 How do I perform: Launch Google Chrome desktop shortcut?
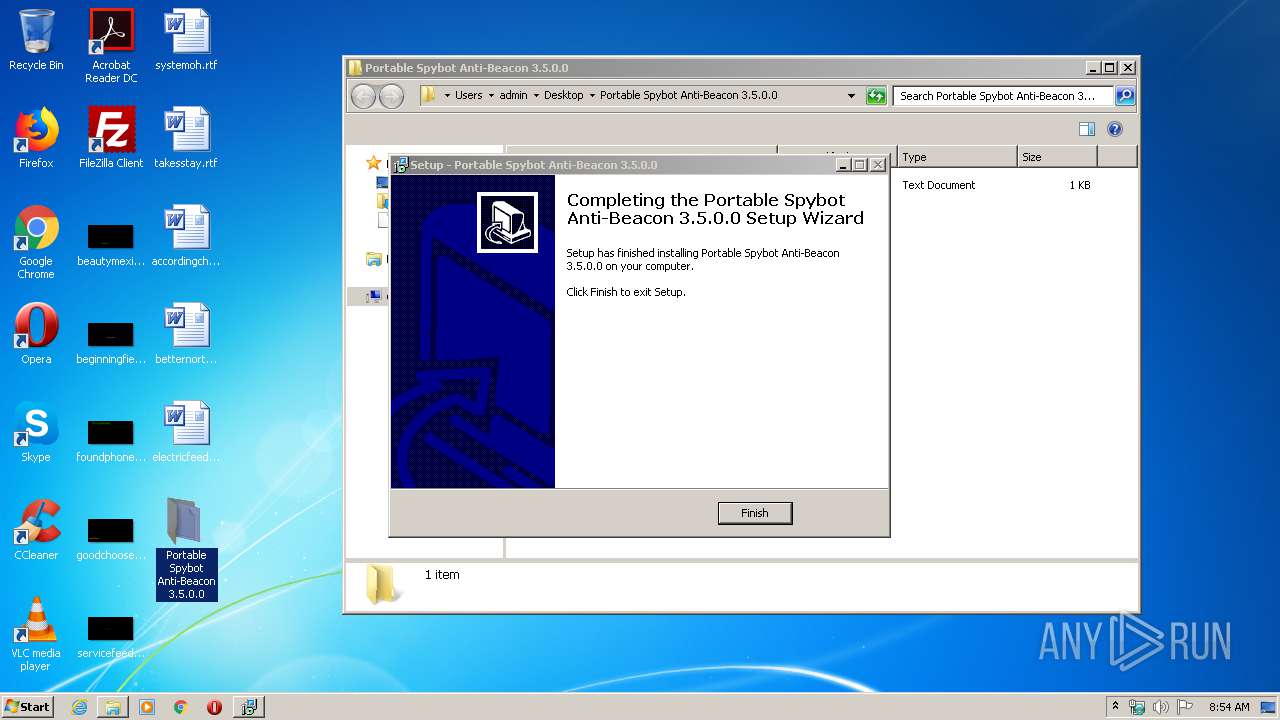(x=36, y=242)
